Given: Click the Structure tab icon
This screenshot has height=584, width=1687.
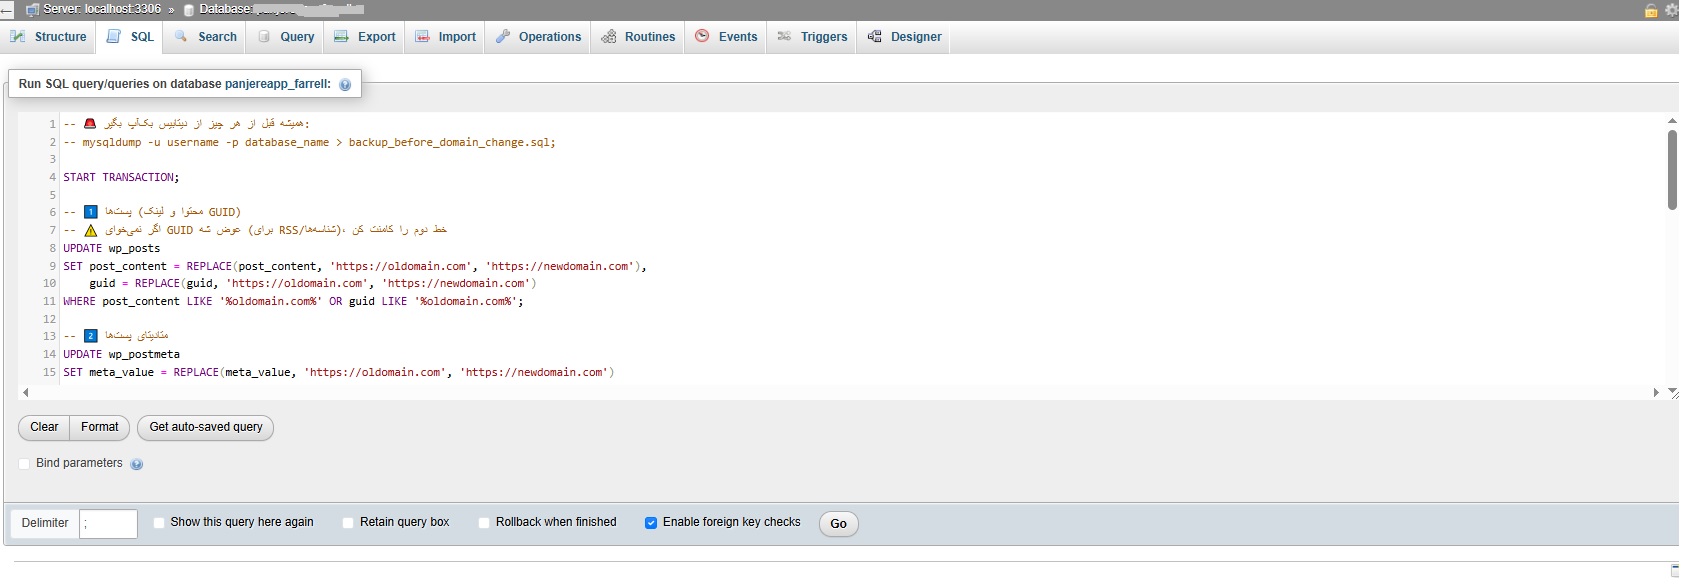Looking at the screenshot, I should (x=18, y=37).
